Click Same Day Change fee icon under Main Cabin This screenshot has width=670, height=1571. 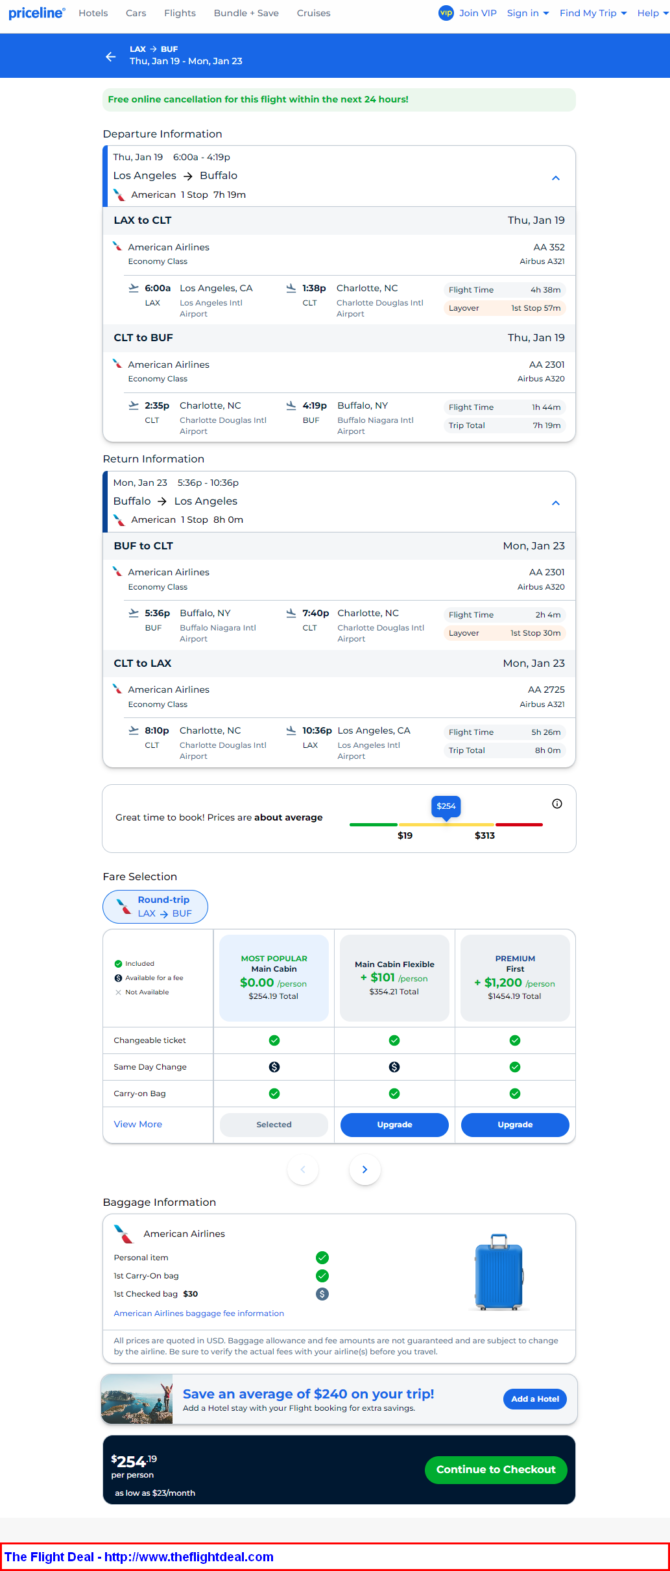pos(274,1067)
